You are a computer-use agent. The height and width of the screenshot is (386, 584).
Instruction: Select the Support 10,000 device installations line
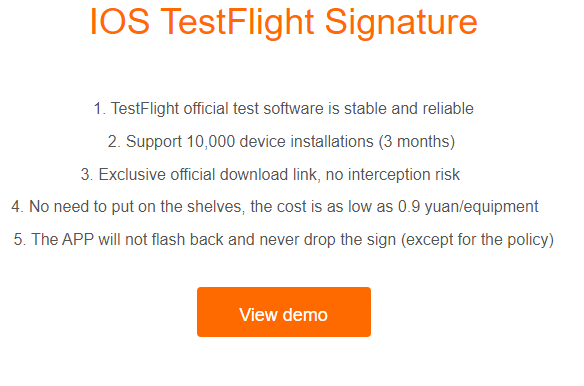(x=282, y=142)
